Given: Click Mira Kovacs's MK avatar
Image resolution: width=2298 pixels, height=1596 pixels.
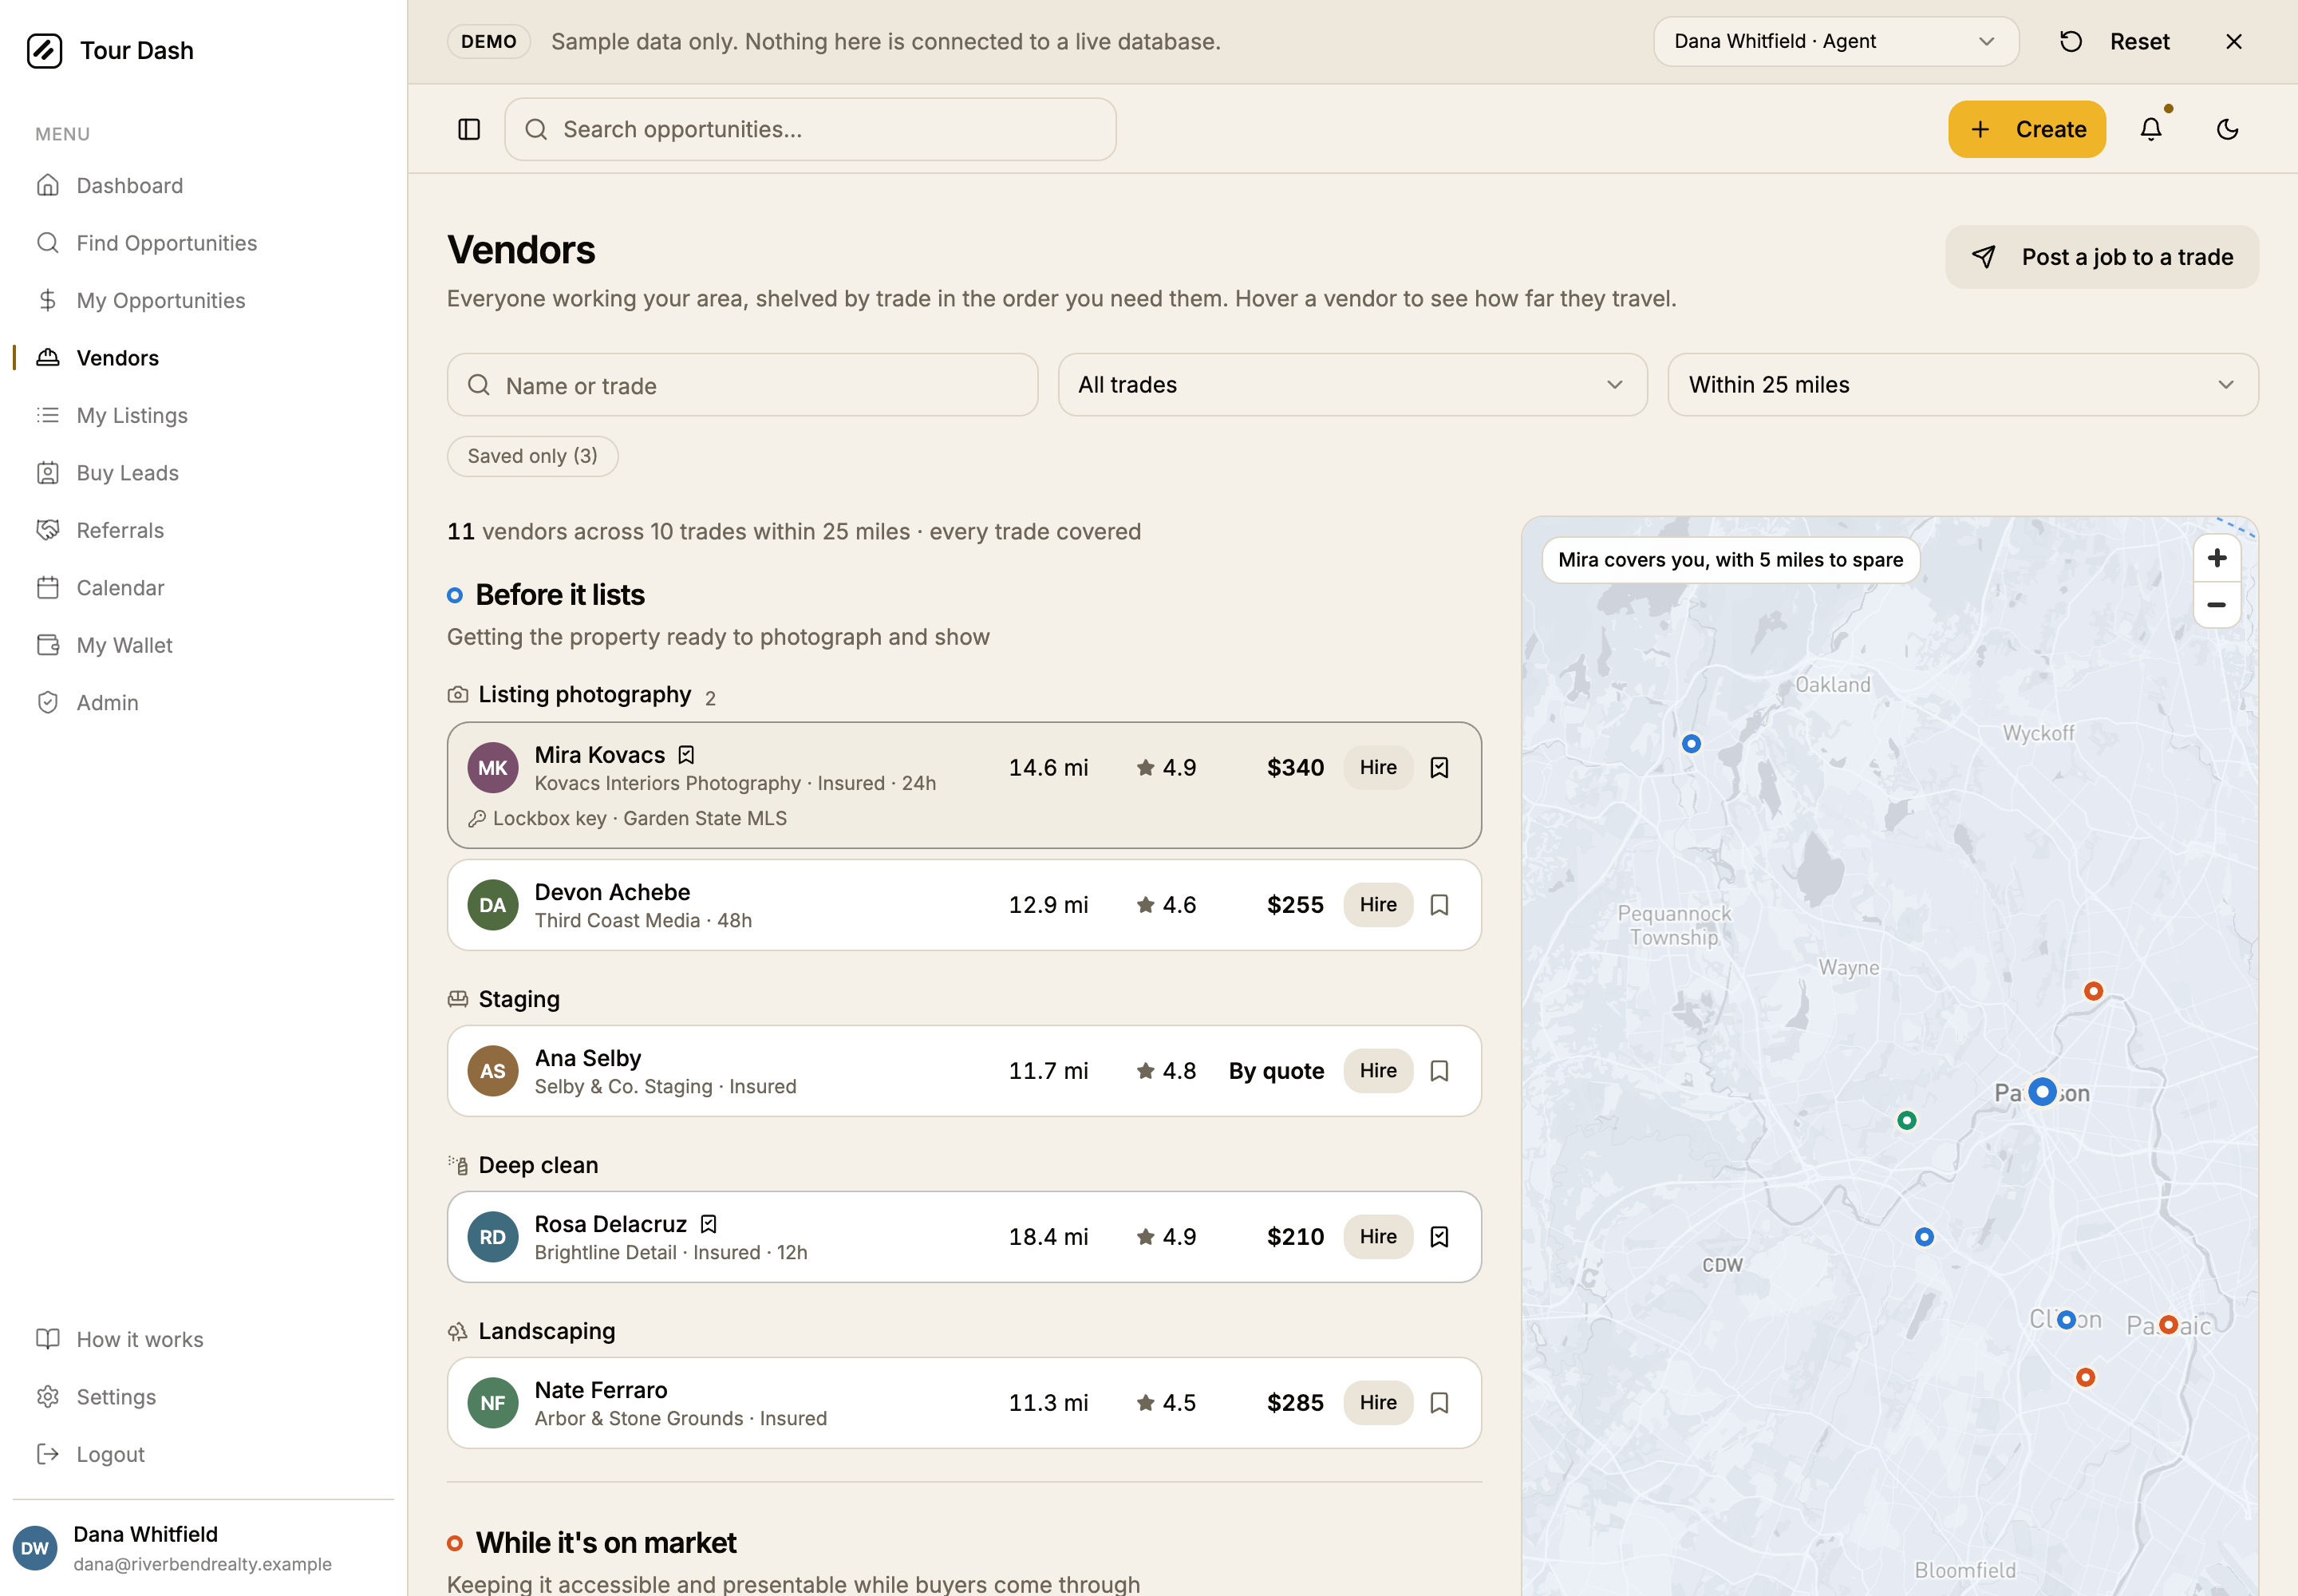Looking at the screenshot, I should 493,767.
